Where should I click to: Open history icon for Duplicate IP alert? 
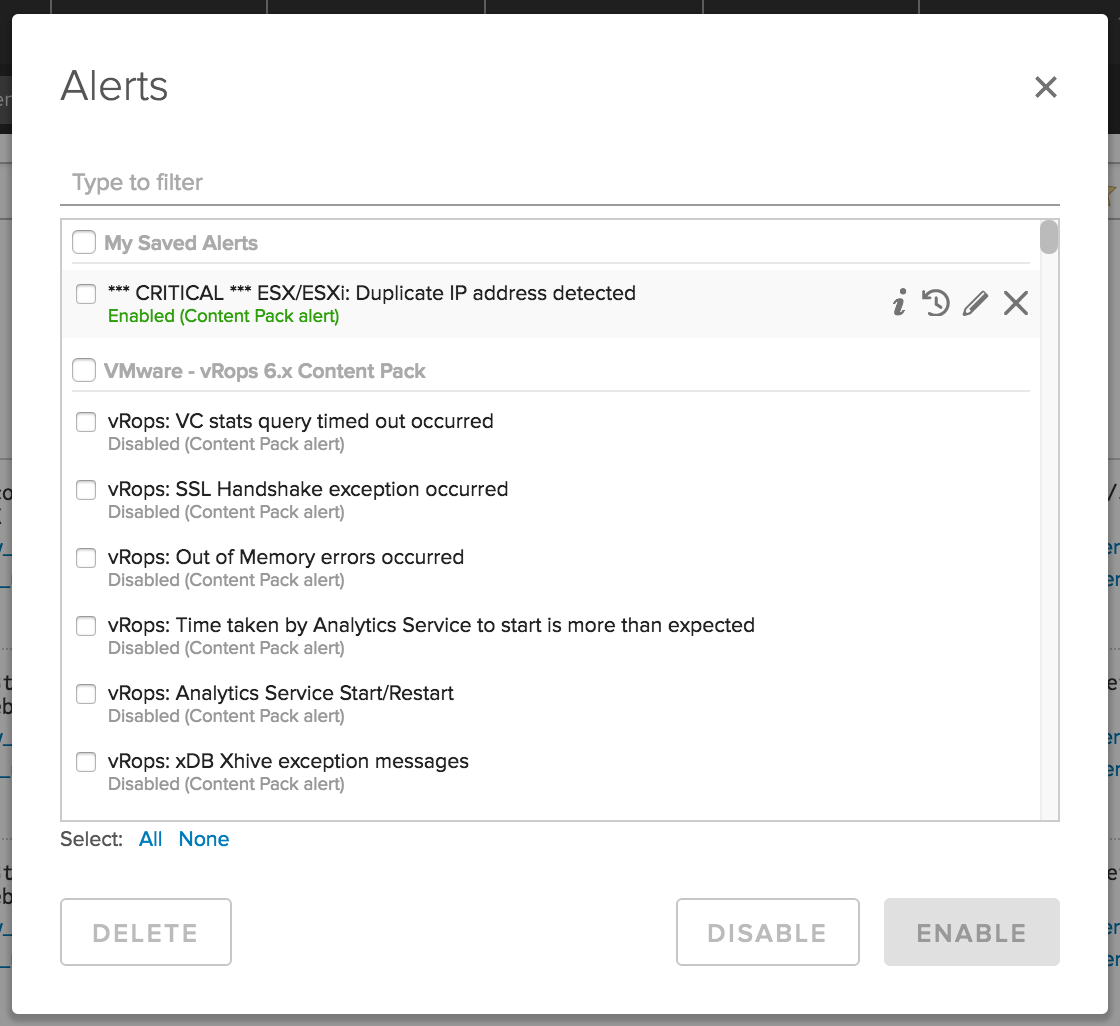click(936, 303)
